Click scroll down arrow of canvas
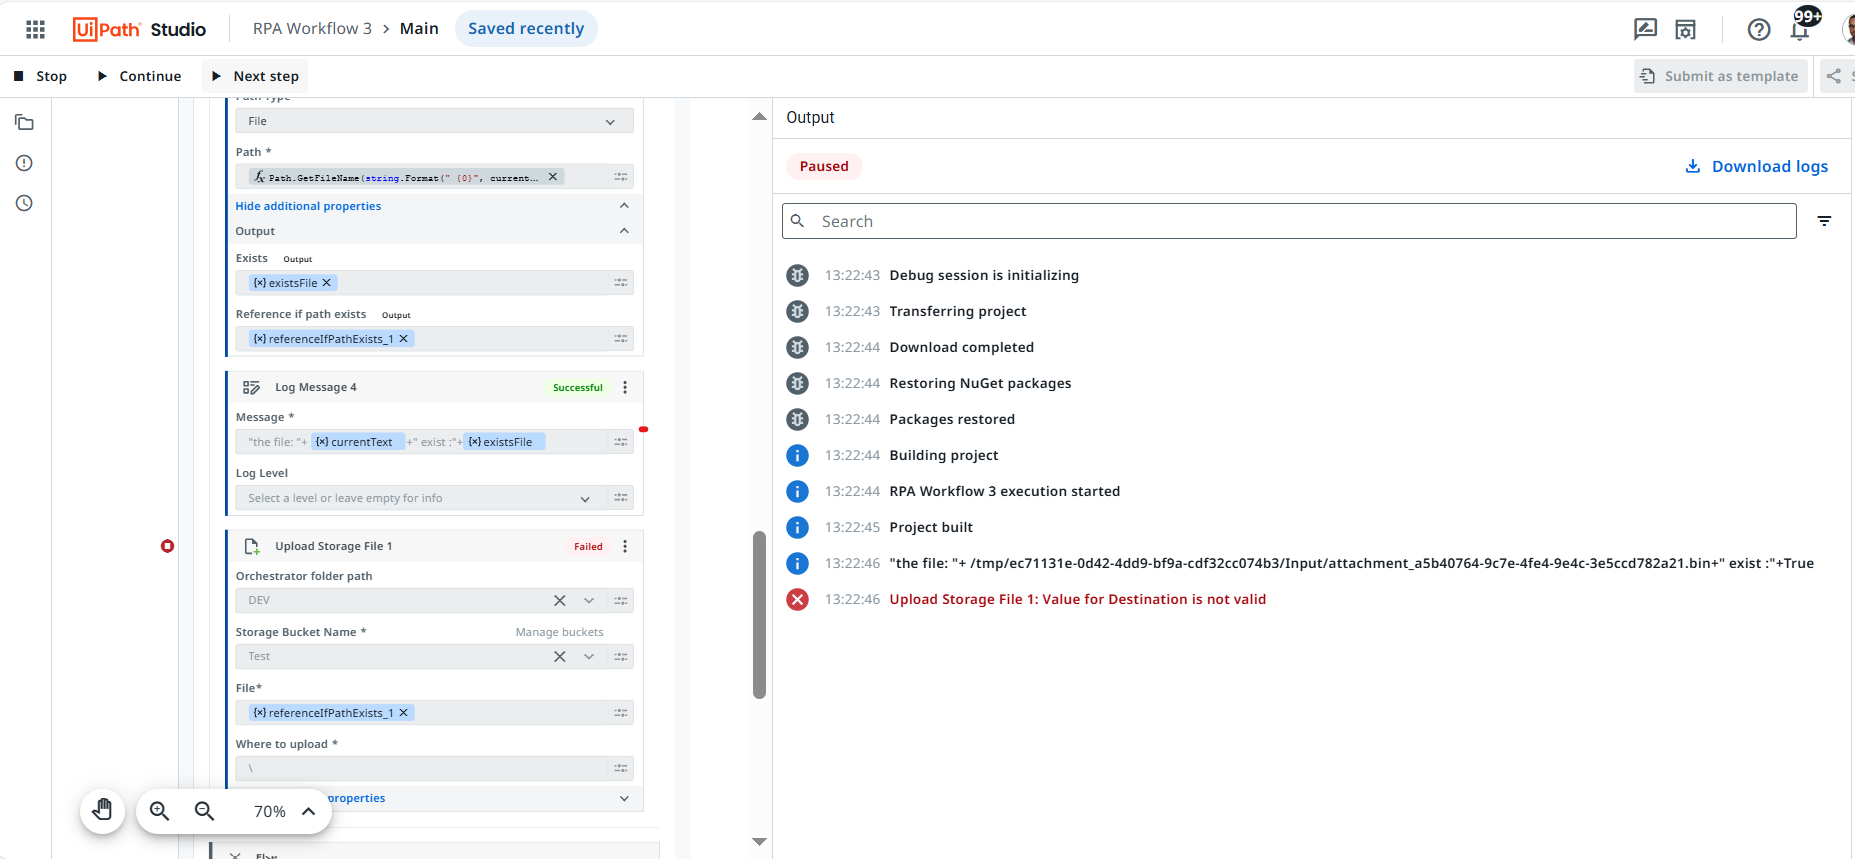The width and height of the screenshot is (1855, 859). point(759,842)
